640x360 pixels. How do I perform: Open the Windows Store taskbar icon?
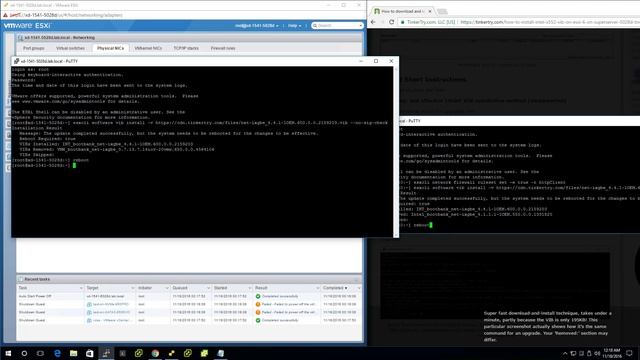tap(90, 353)
